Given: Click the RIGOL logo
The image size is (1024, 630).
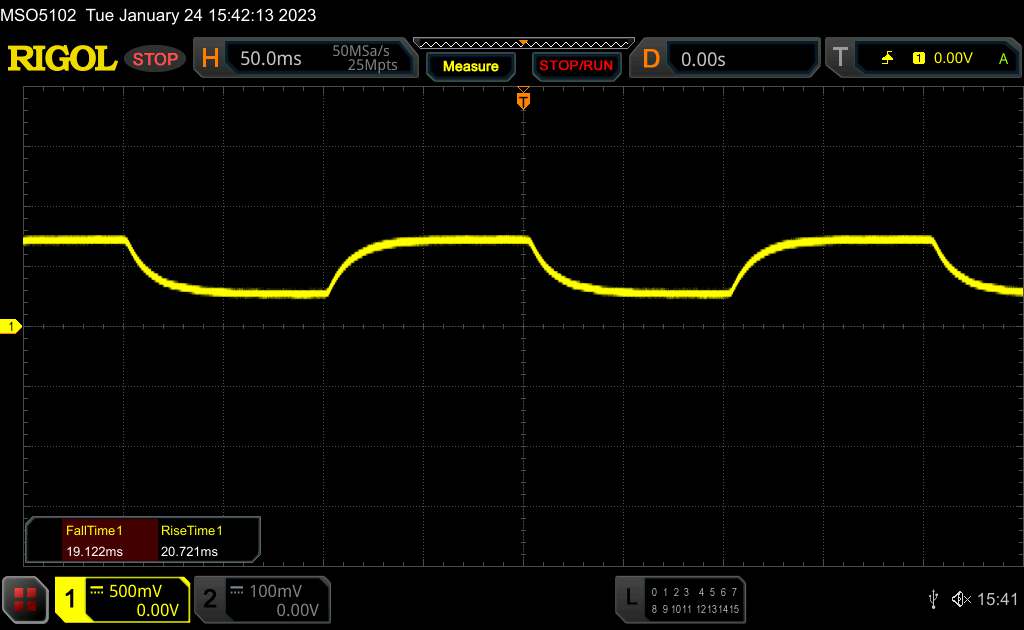Looking at the screenshot, I should [61, 59].
